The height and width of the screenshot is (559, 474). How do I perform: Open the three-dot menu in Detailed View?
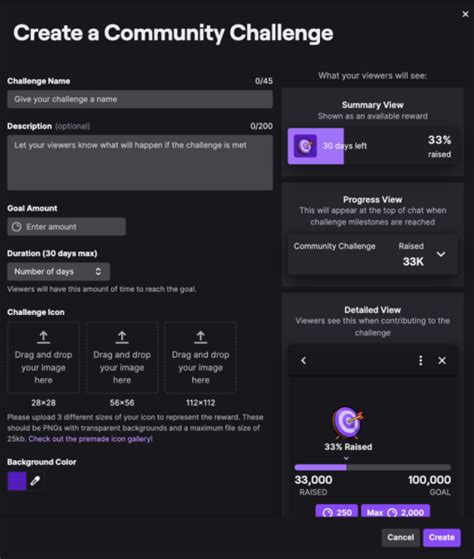[x=421, y=360]
